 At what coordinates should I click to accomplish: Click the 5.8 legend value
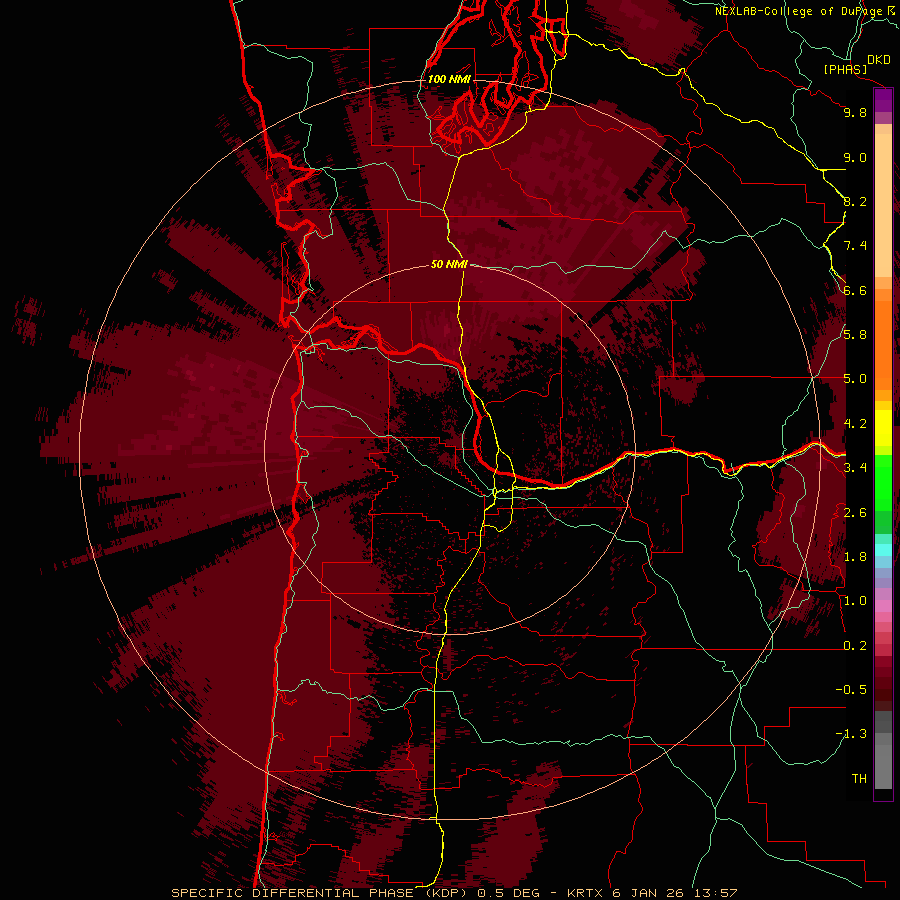point(855,335)
